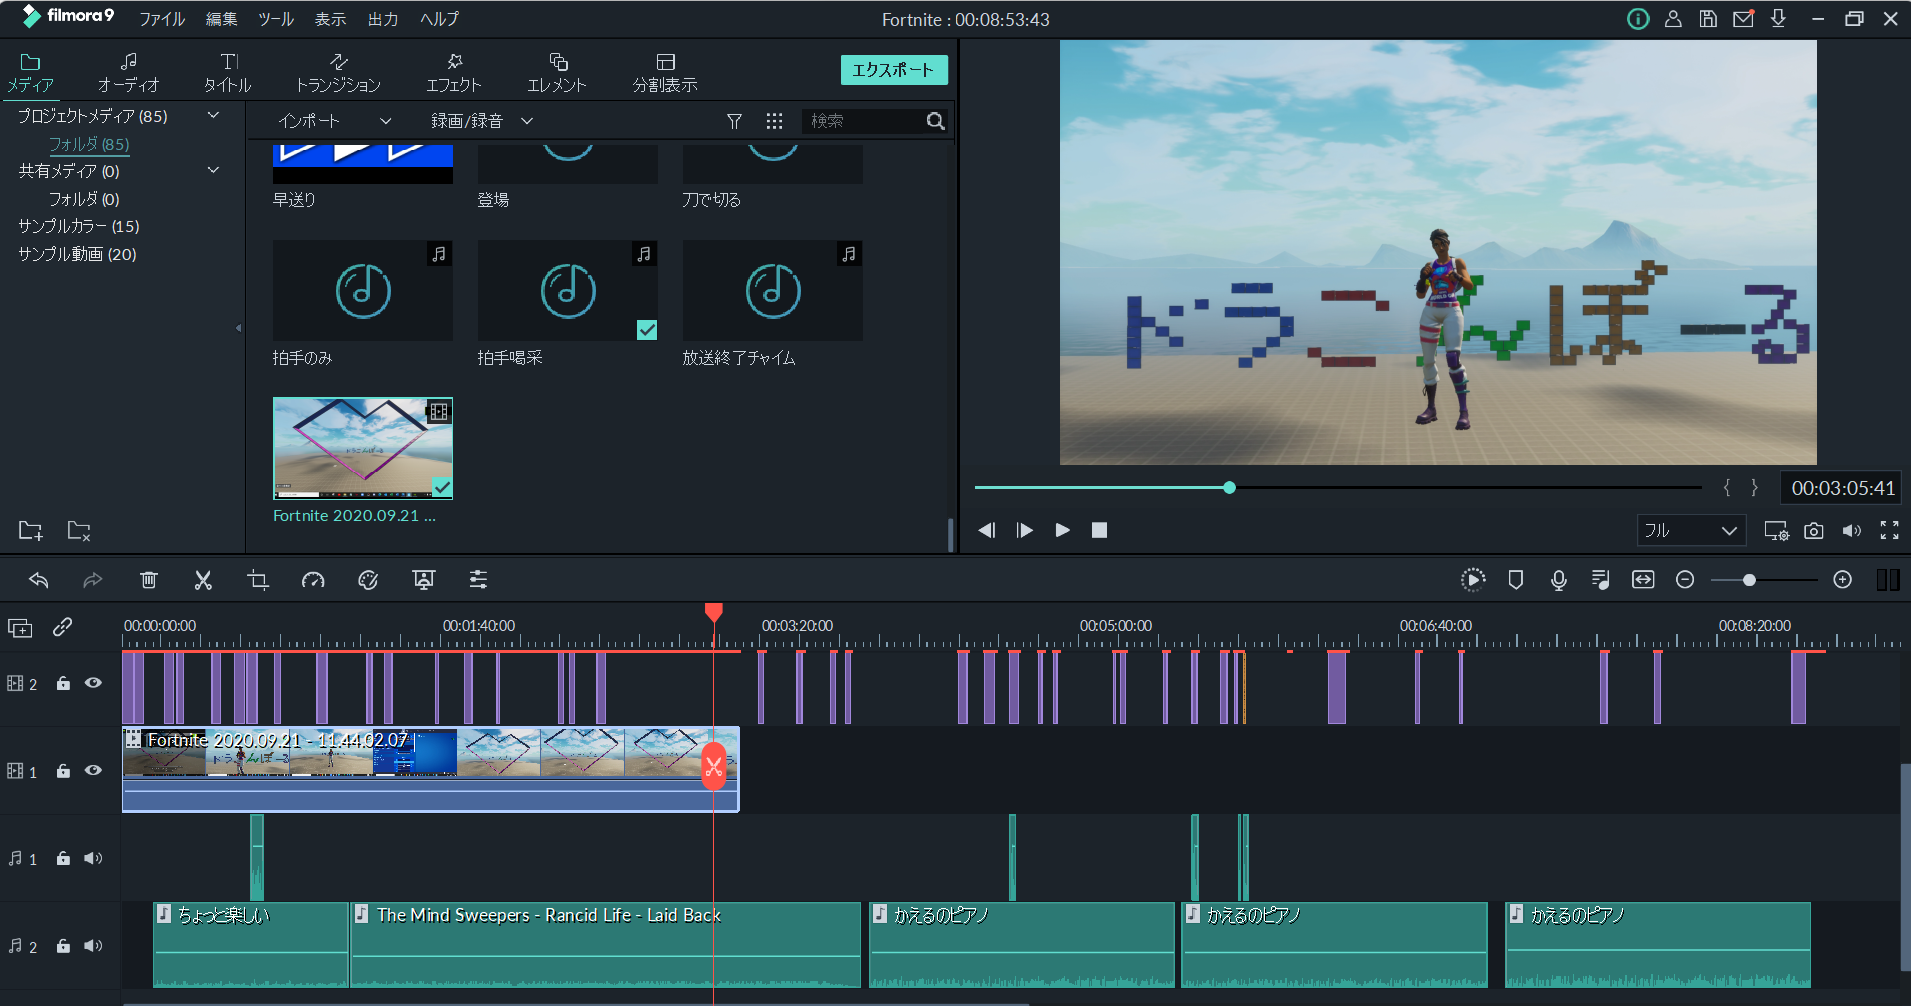Step to previous frame

tap(987, 531)
